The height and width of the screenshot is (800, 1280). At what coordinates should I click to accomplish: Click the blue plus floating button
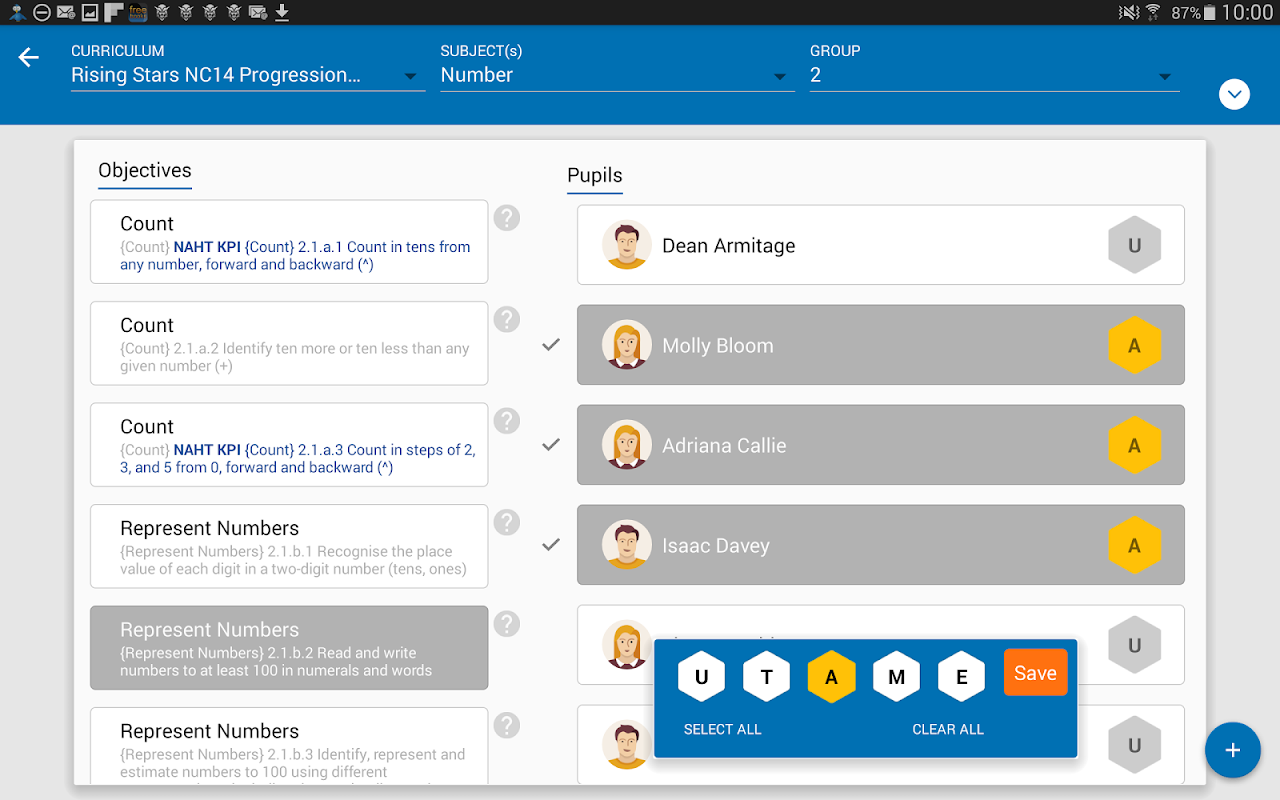1232,750
